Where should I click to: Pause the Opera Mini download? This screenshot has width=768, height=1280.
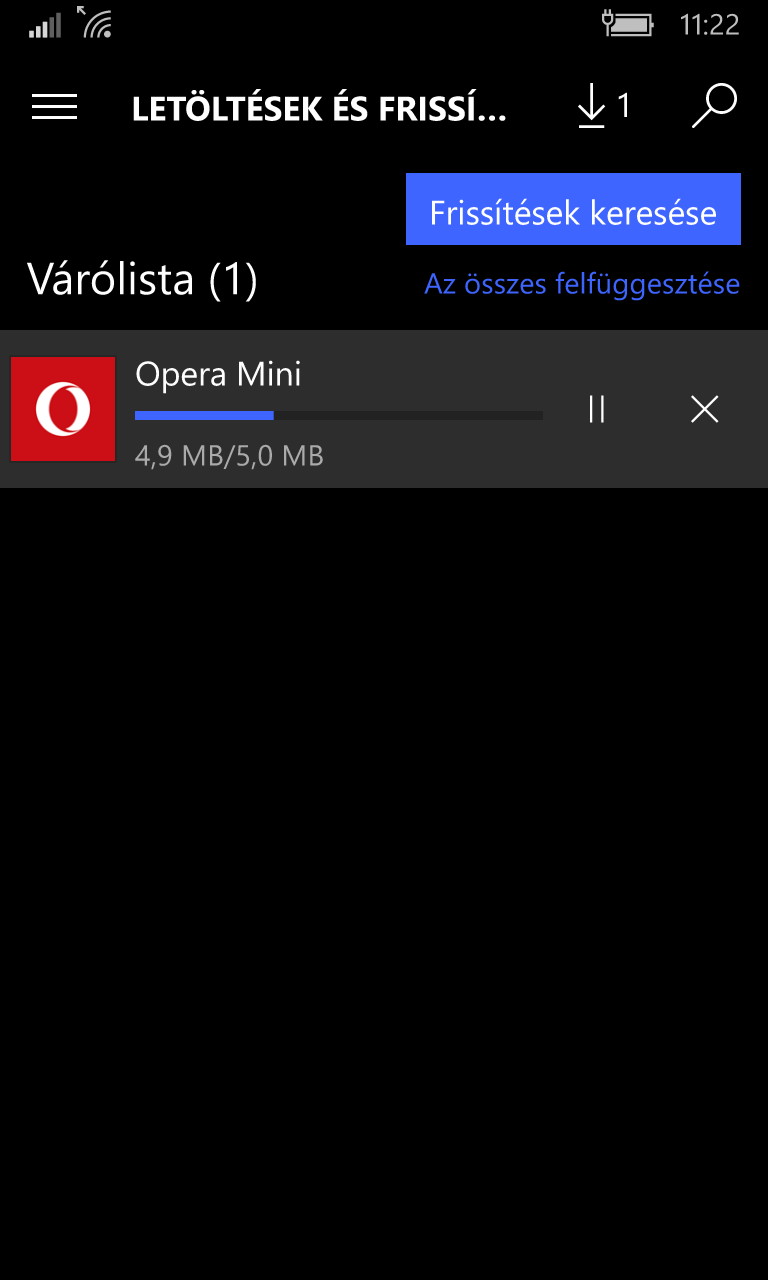point(597,409)
